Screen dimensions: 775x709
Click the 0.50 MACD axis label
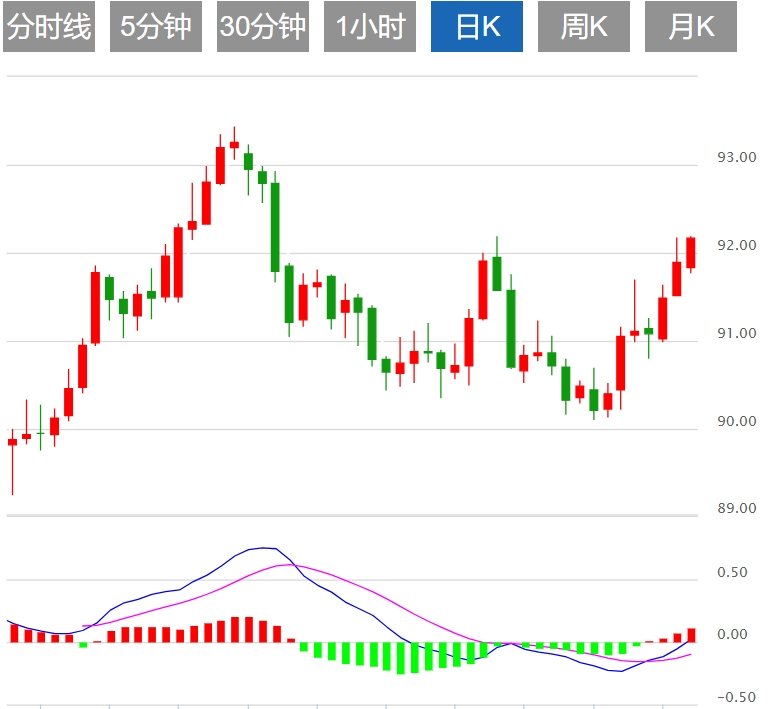click(732, 573)
